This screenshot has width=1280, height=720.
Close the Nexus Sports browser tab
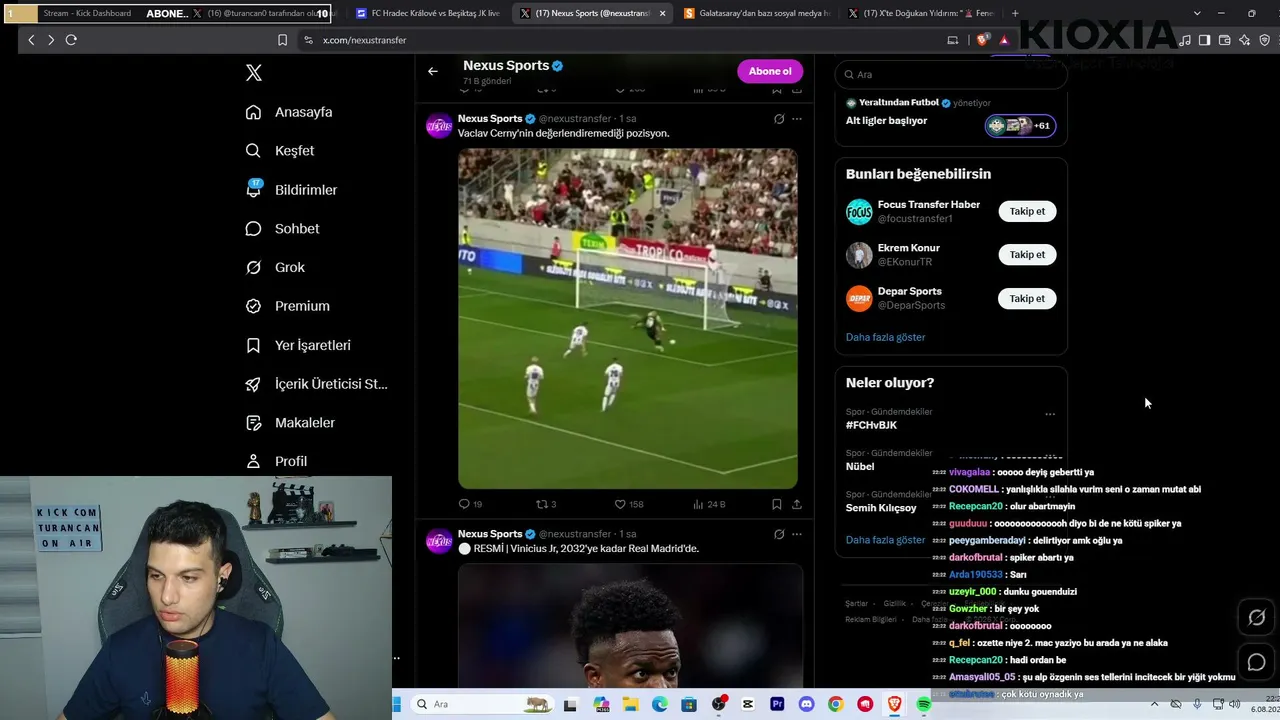coord(662,13)
